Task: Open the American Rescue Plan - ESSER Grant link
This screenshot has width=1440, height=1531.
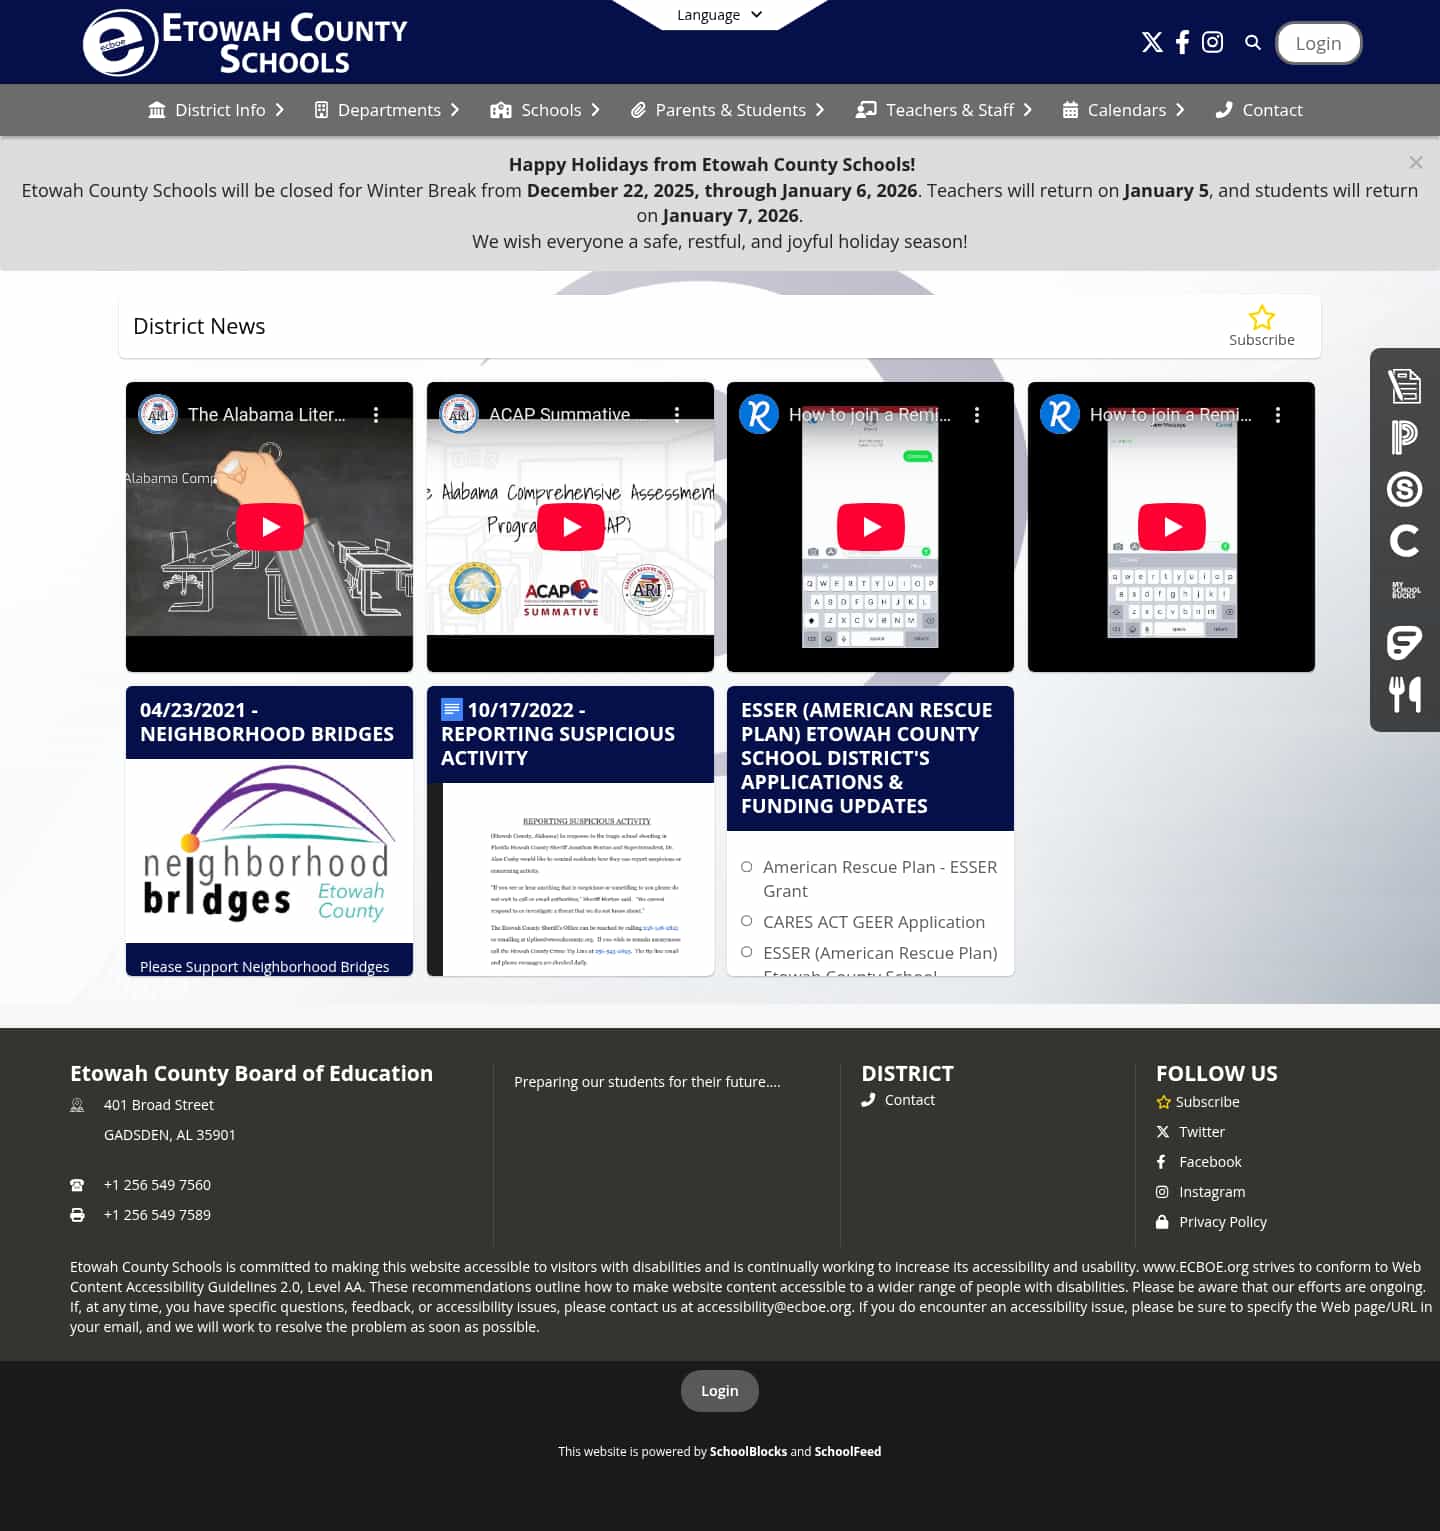Action: click(880, 878)
